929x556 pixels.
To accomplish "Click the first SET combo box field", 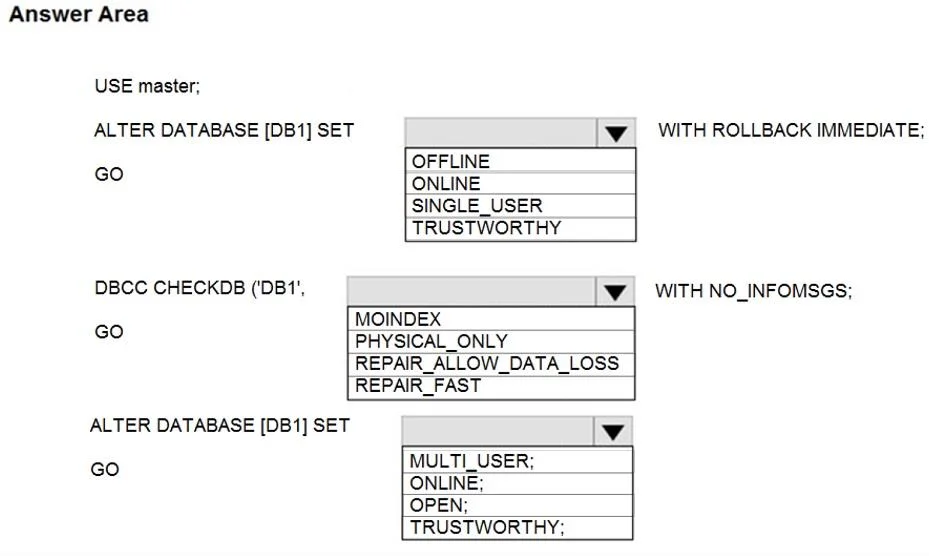I will (x=501, y=133).
